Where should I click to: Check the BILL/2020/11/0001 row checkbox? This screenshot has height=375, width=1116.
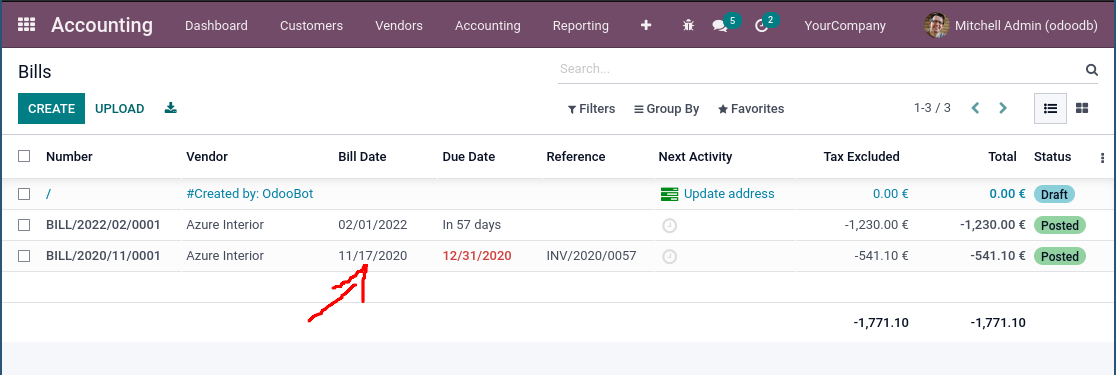click(24, 255)
